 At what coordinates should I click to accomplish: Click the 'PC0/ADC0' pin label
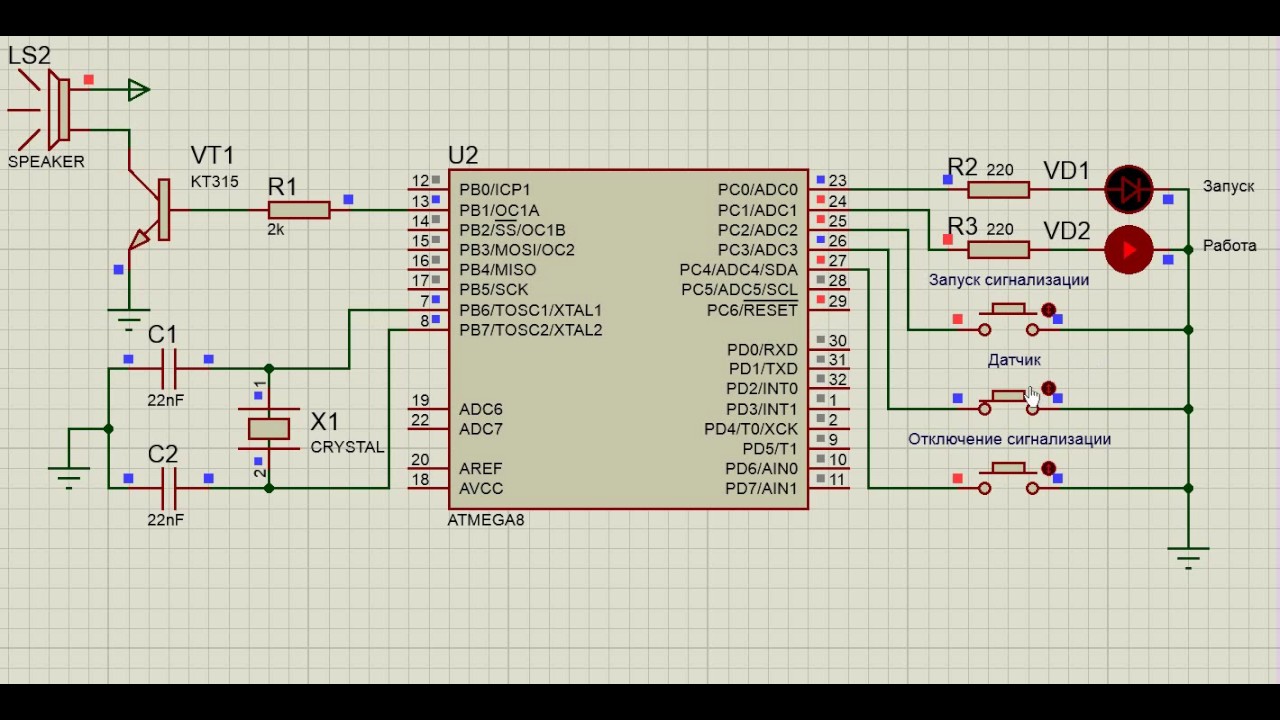758,190
